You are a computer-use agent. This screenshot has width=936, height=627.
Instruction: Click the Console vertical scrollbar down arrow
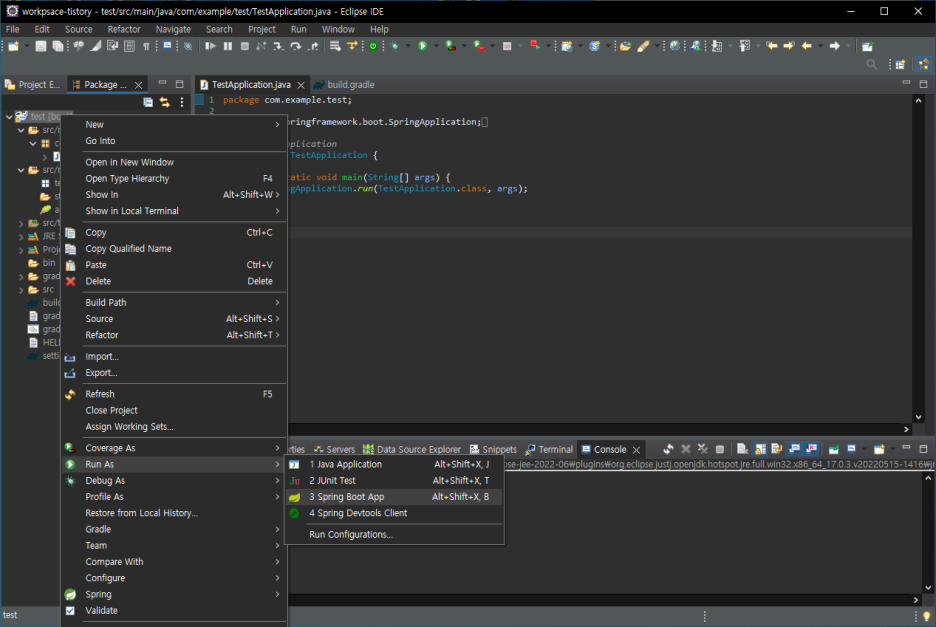(x=928, y=588)
